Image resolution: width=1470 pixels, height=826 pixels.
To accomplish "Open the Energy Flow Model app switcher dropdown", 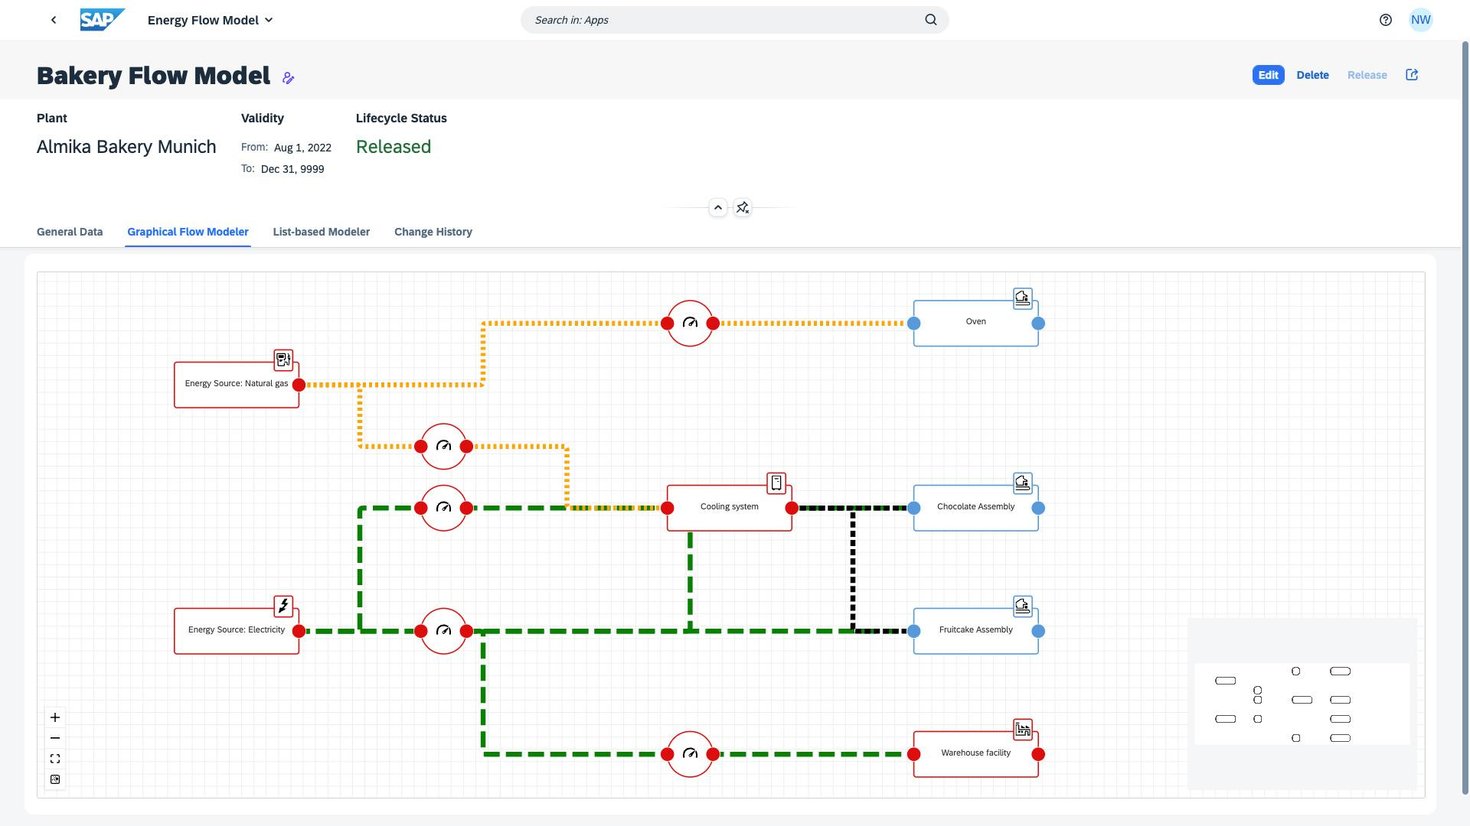I will pos(268,19).
